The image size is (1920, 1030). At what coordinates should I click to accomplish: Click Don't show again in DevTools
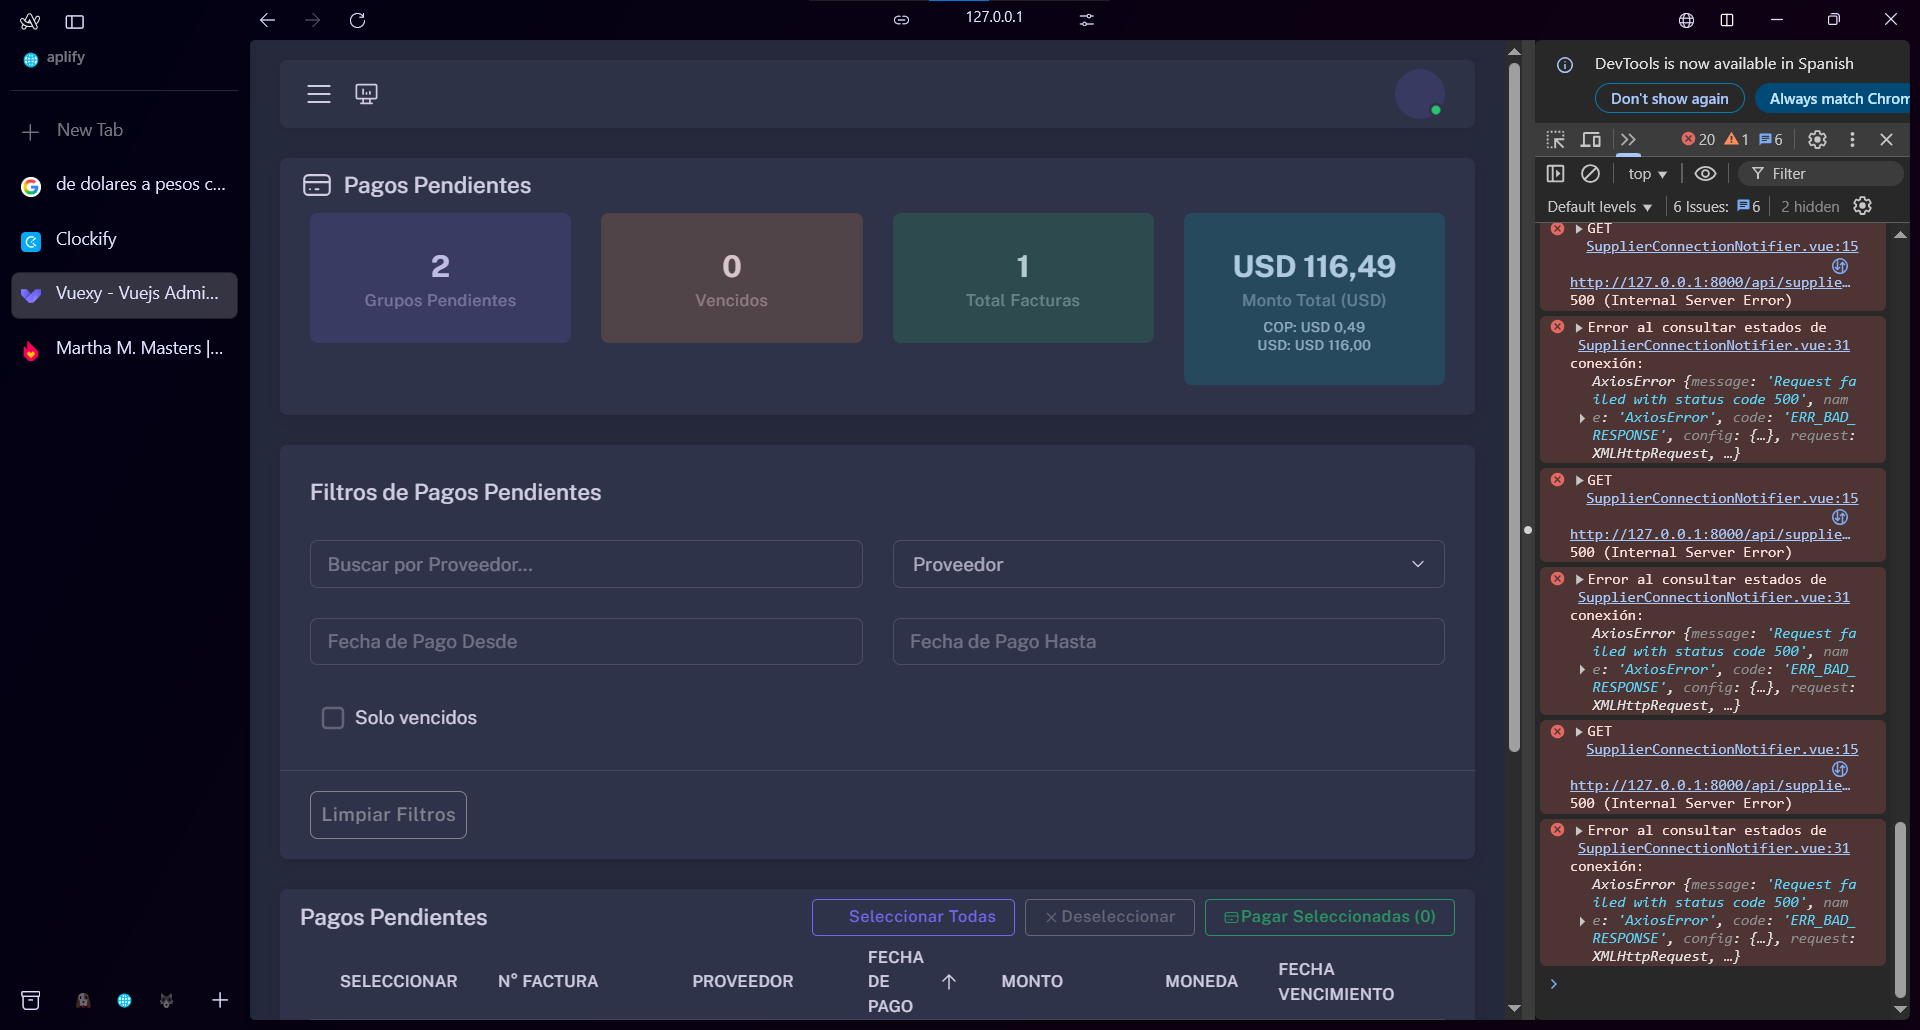pyautogui.click(x=1669, y=99)
